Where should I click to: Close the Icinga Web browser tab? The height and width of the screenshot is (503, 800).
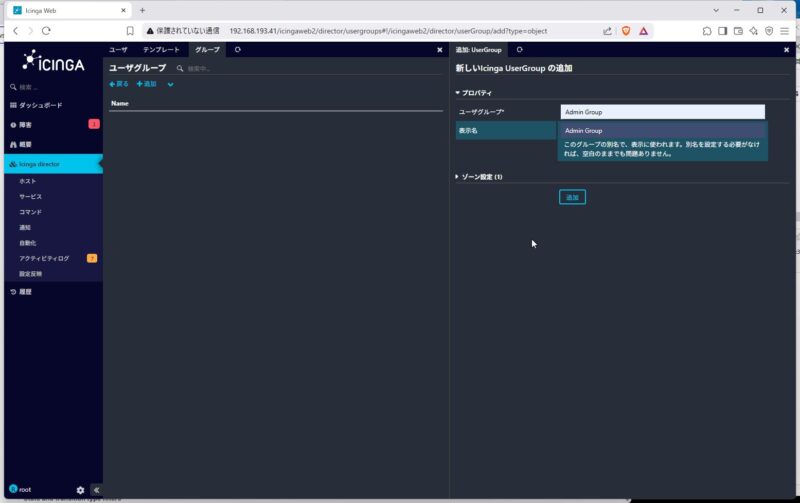tap(123, 10)
